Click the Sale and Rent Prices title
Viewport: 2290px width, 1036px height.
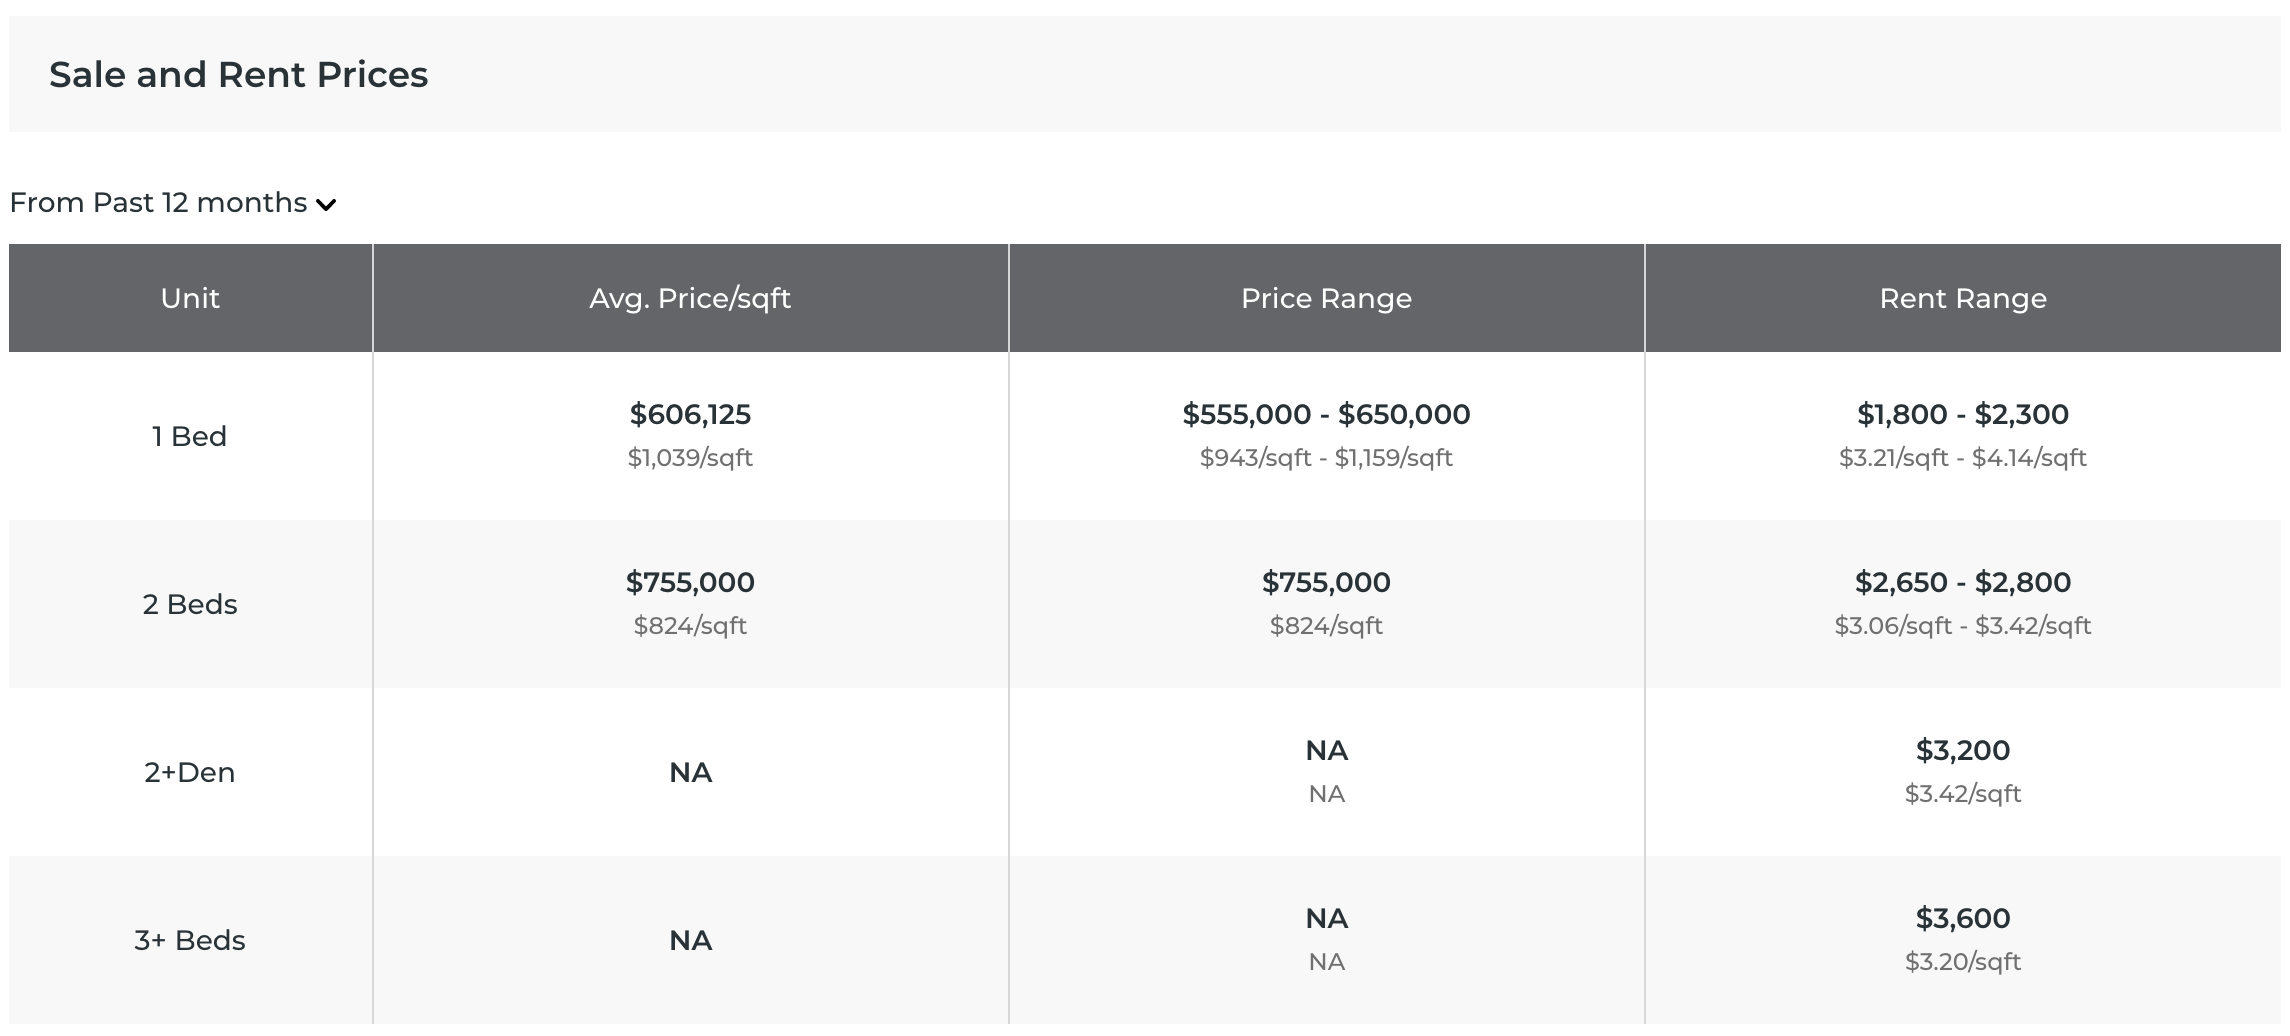tap(240, 74)
